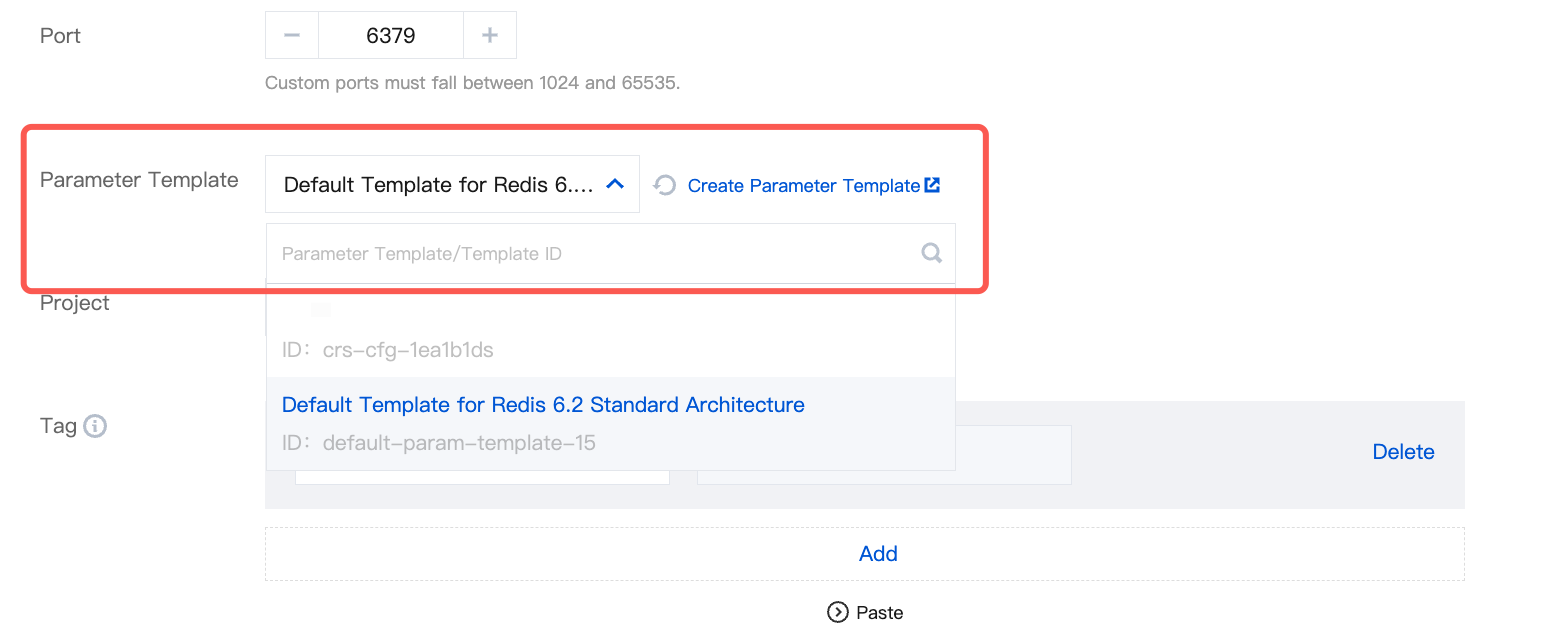Click the info icon next to Tag
Image resolution: width=1558 pixels, height=640 pixels.
(95, 427)
